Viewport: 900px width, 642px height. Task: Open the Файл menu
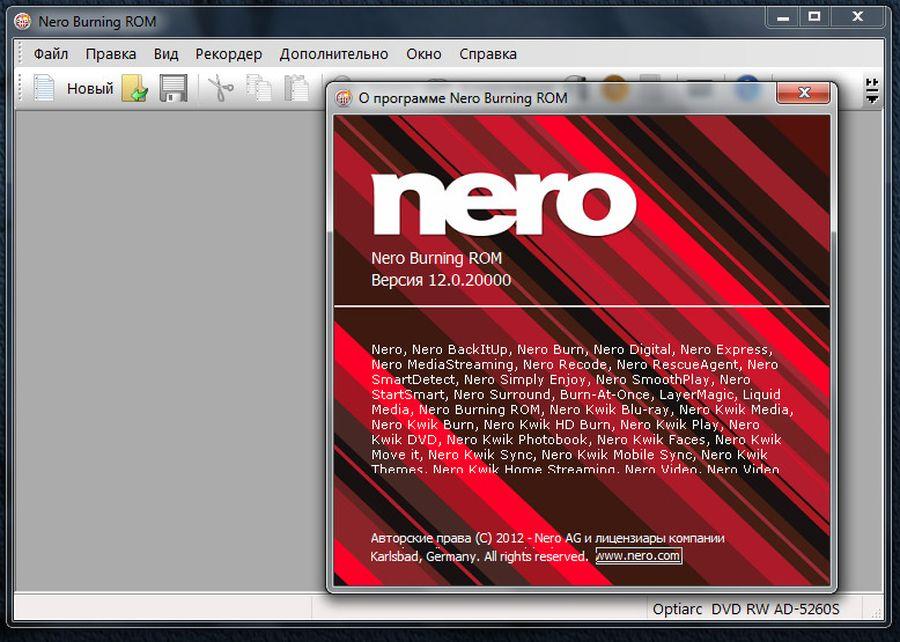click(x=50, y=54)
